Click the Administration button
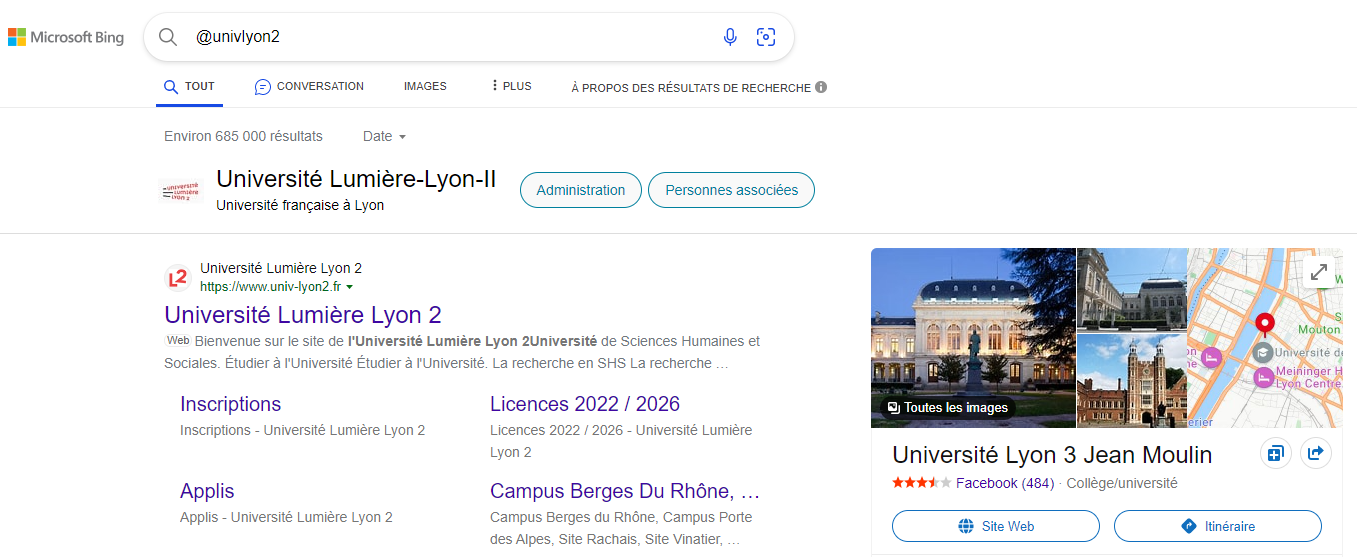 [x=581, y=190]
